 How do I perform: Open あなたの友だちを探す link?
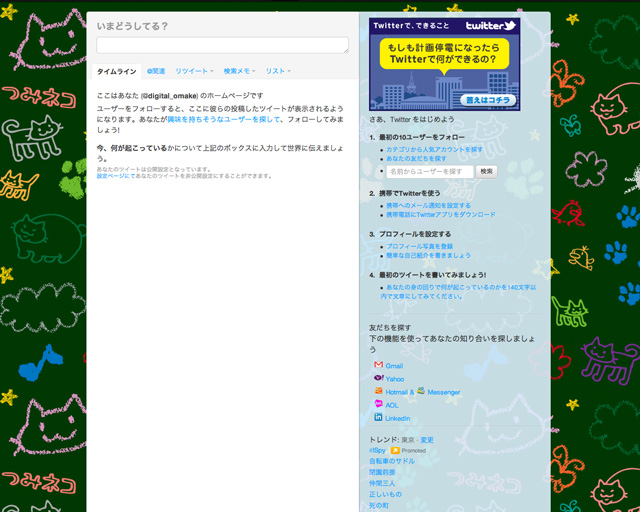pyautogui.click(x=416, y=158)
